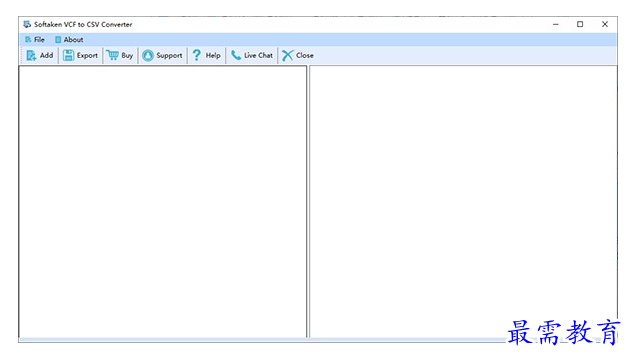
Task: Minimize the Softaken converter window
Action: [556, 24]
